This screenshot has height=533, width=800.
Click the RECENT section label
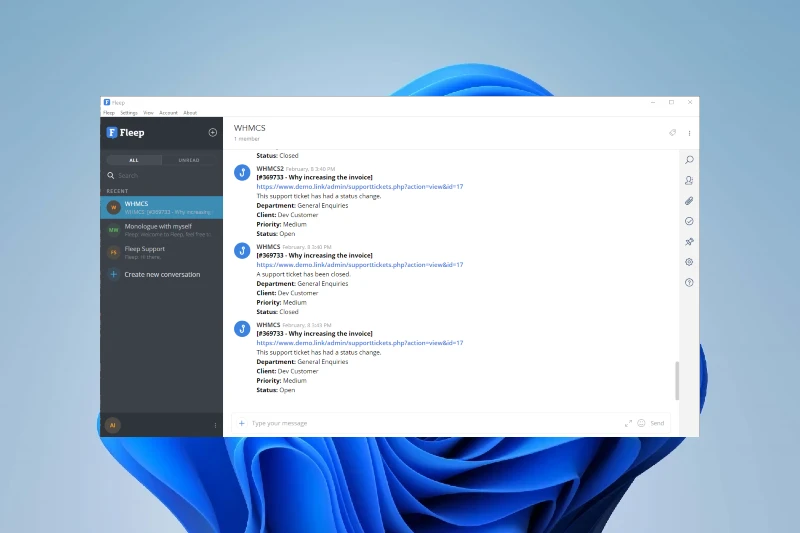[x=117, y=191]
